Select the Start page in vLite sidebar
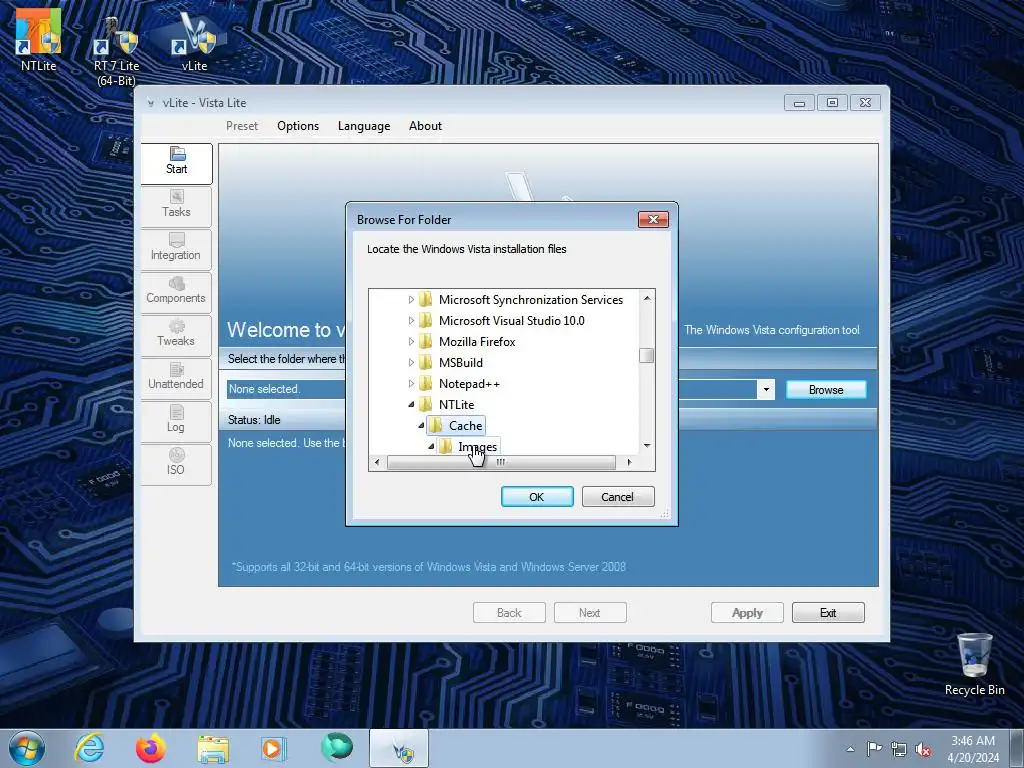 [176, 162]
